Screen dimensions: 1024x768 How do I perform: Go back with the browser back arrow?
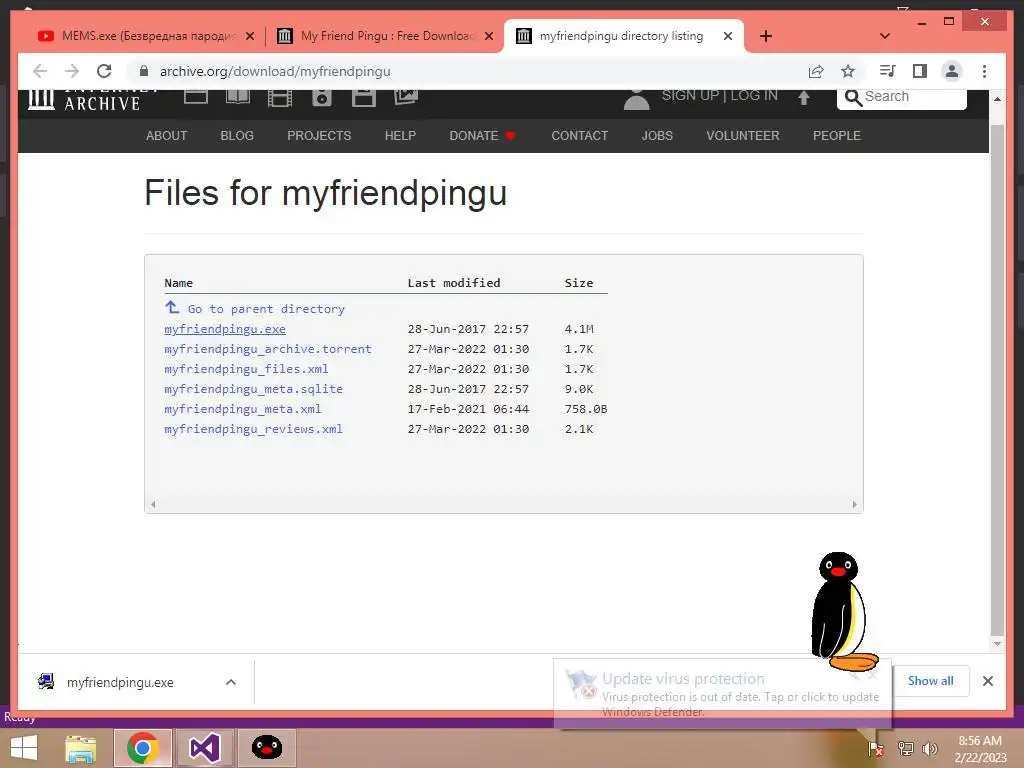(x=40, y=71)
